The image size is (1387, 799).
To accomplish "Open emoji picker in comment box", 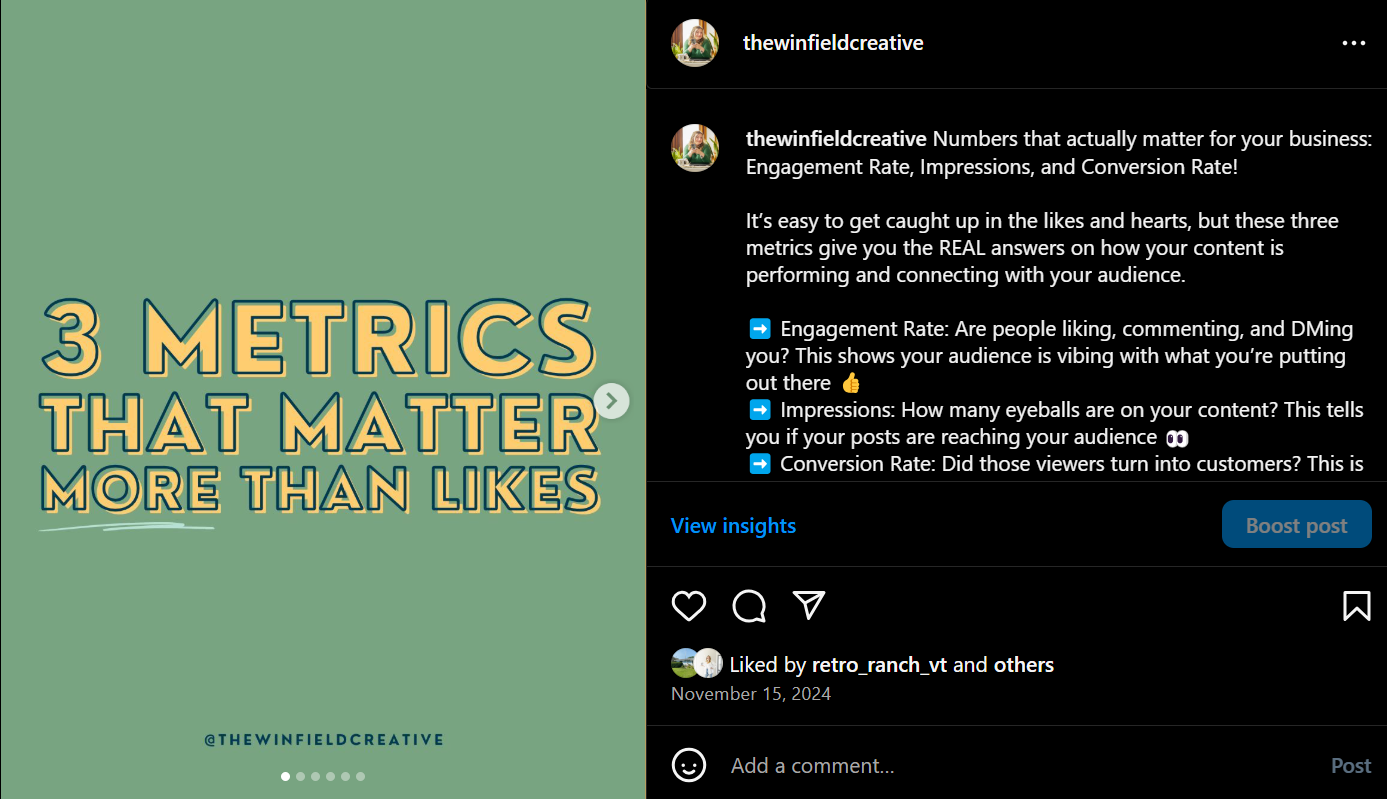I will (x=688, y=766).
